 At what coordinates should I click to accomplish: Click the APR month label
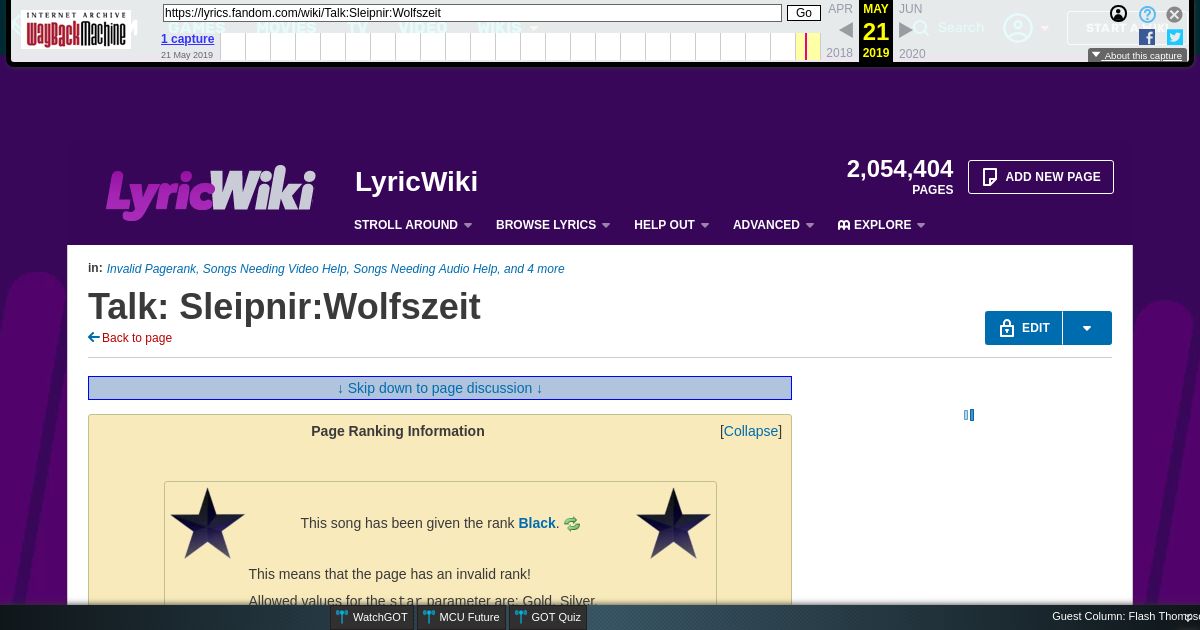pyautogui.click(x=841, y=9)
